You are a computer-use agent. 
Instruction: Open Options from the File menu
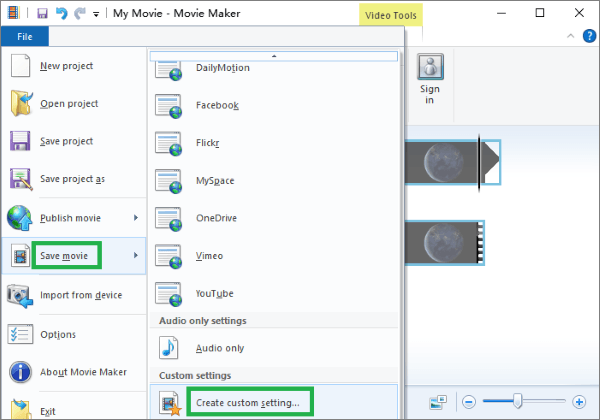click(58, 335)
